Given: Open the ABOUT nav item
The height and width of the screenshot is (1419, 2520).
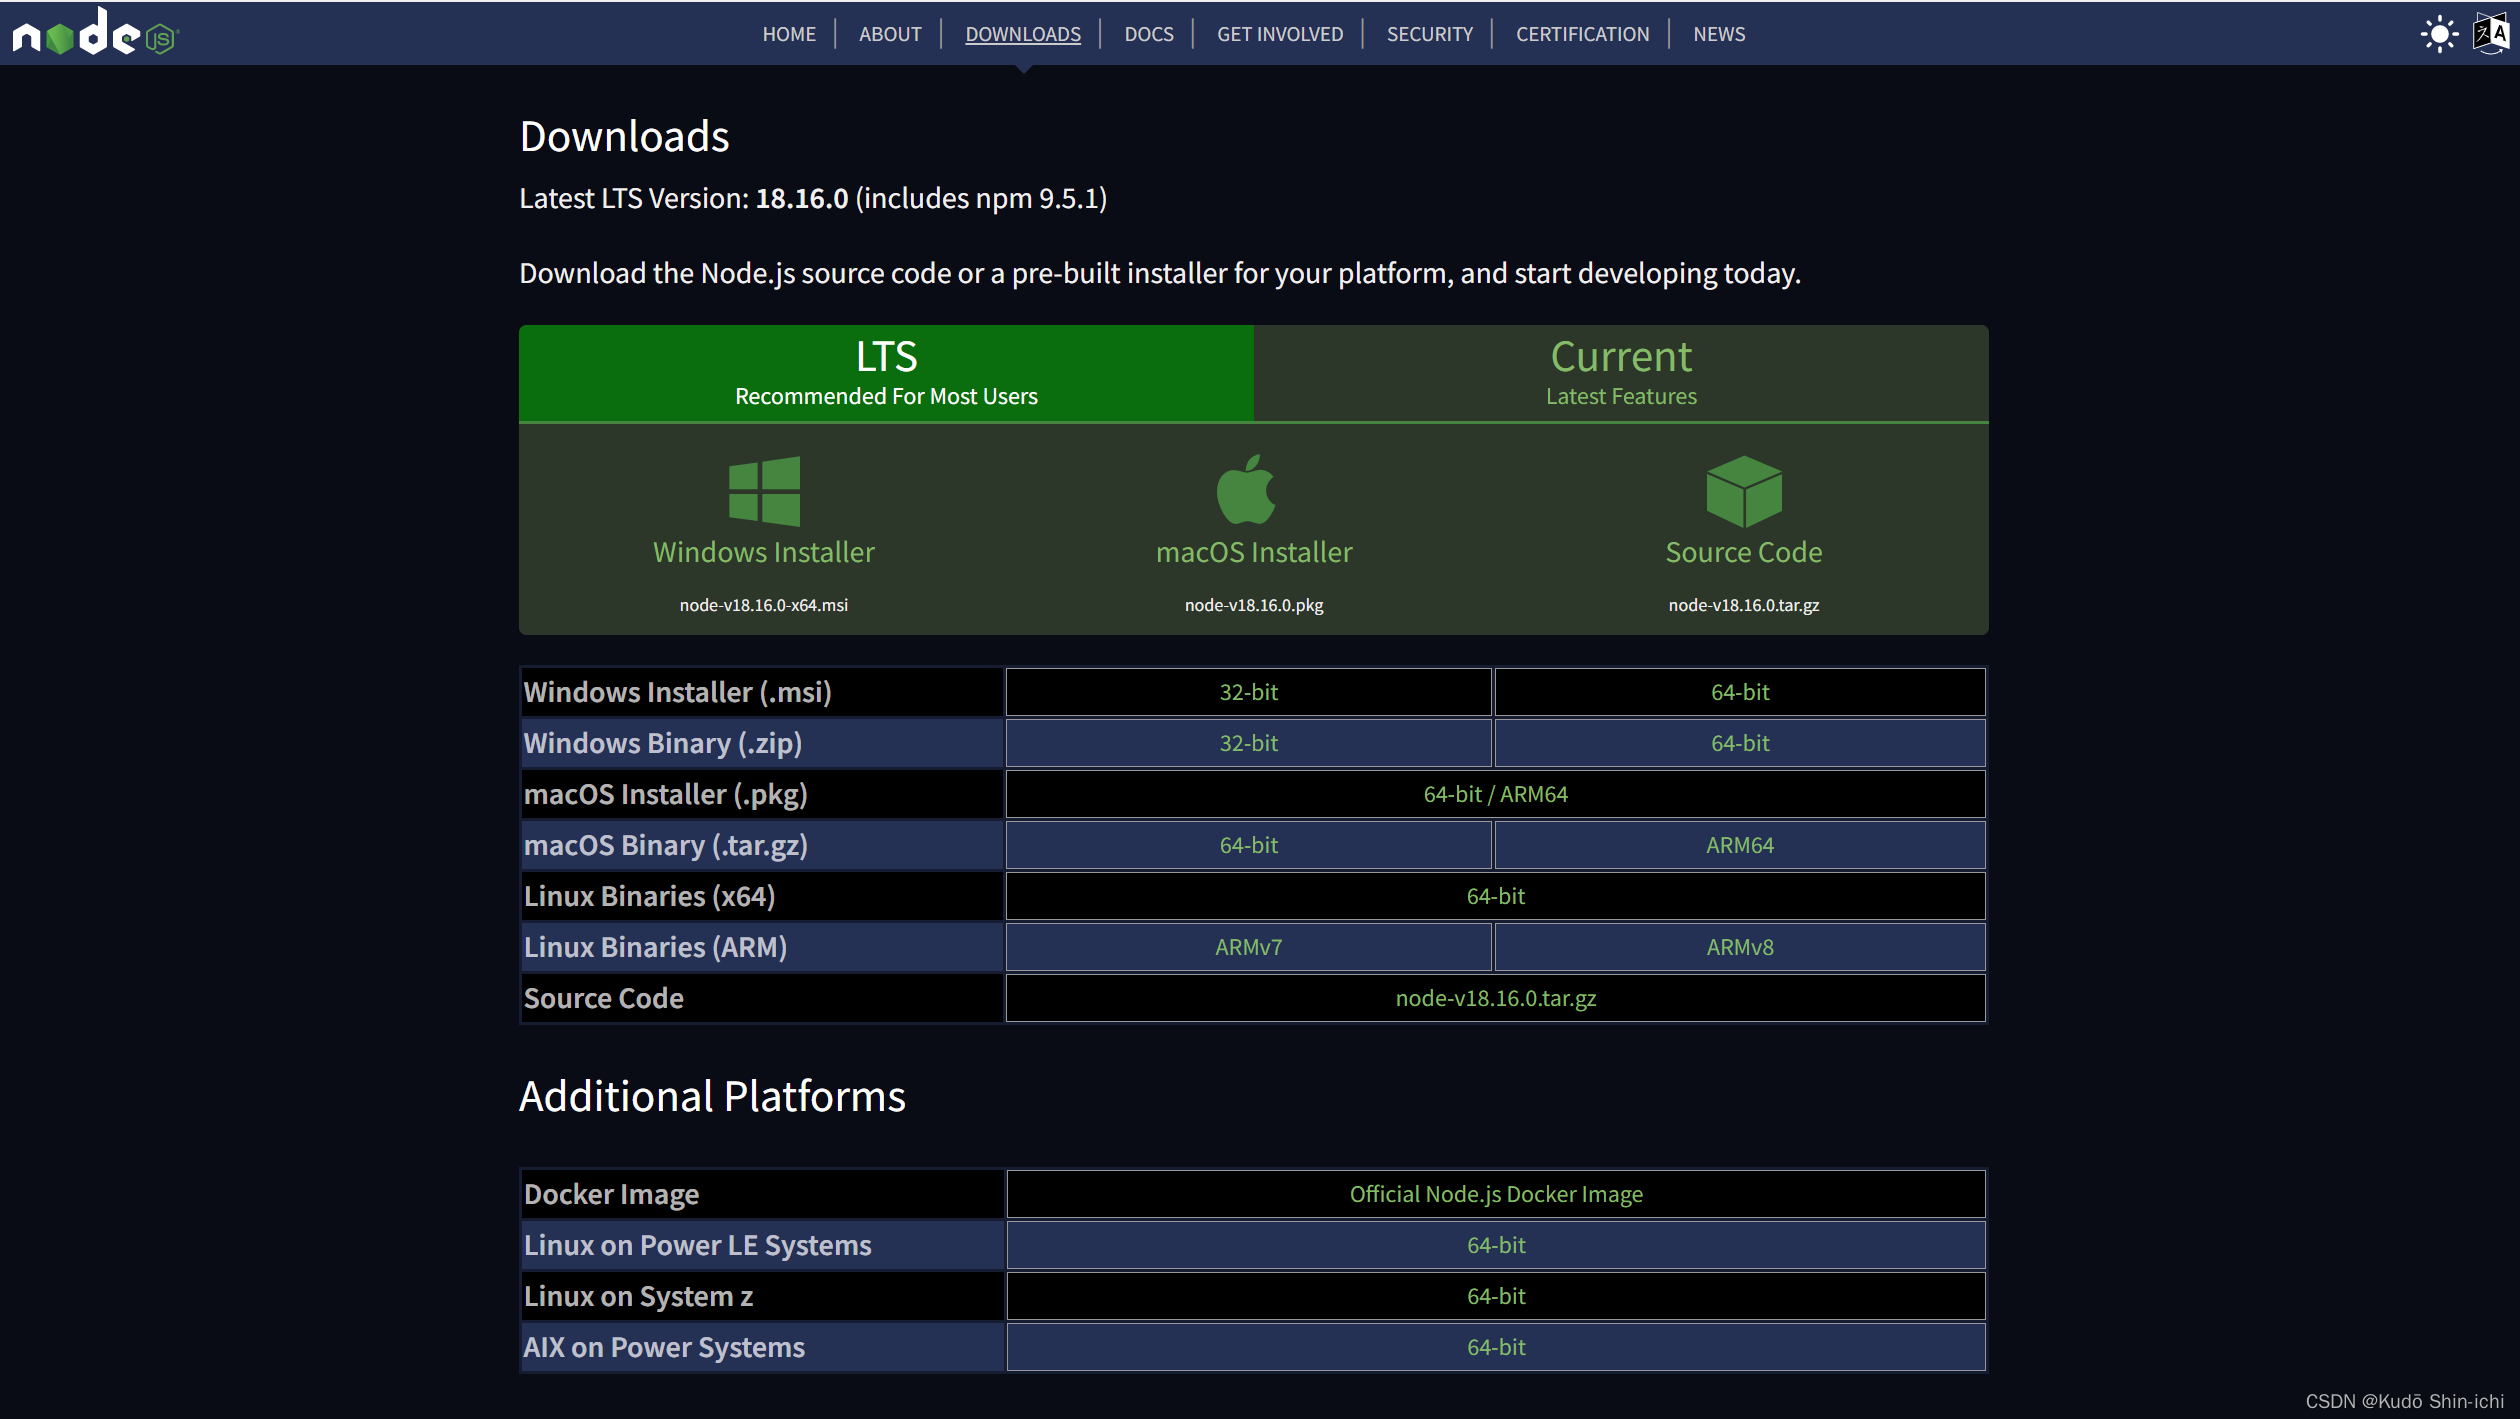Looking at the screenshot, I should (x=890, y=34).
